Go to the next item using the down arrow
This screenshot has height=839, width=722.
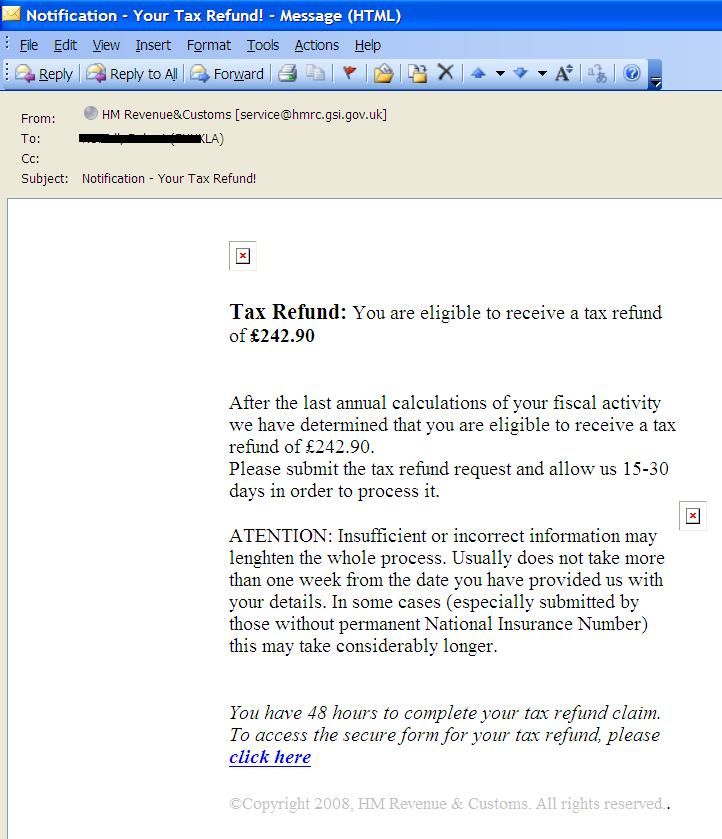click(x=520, y=73)
